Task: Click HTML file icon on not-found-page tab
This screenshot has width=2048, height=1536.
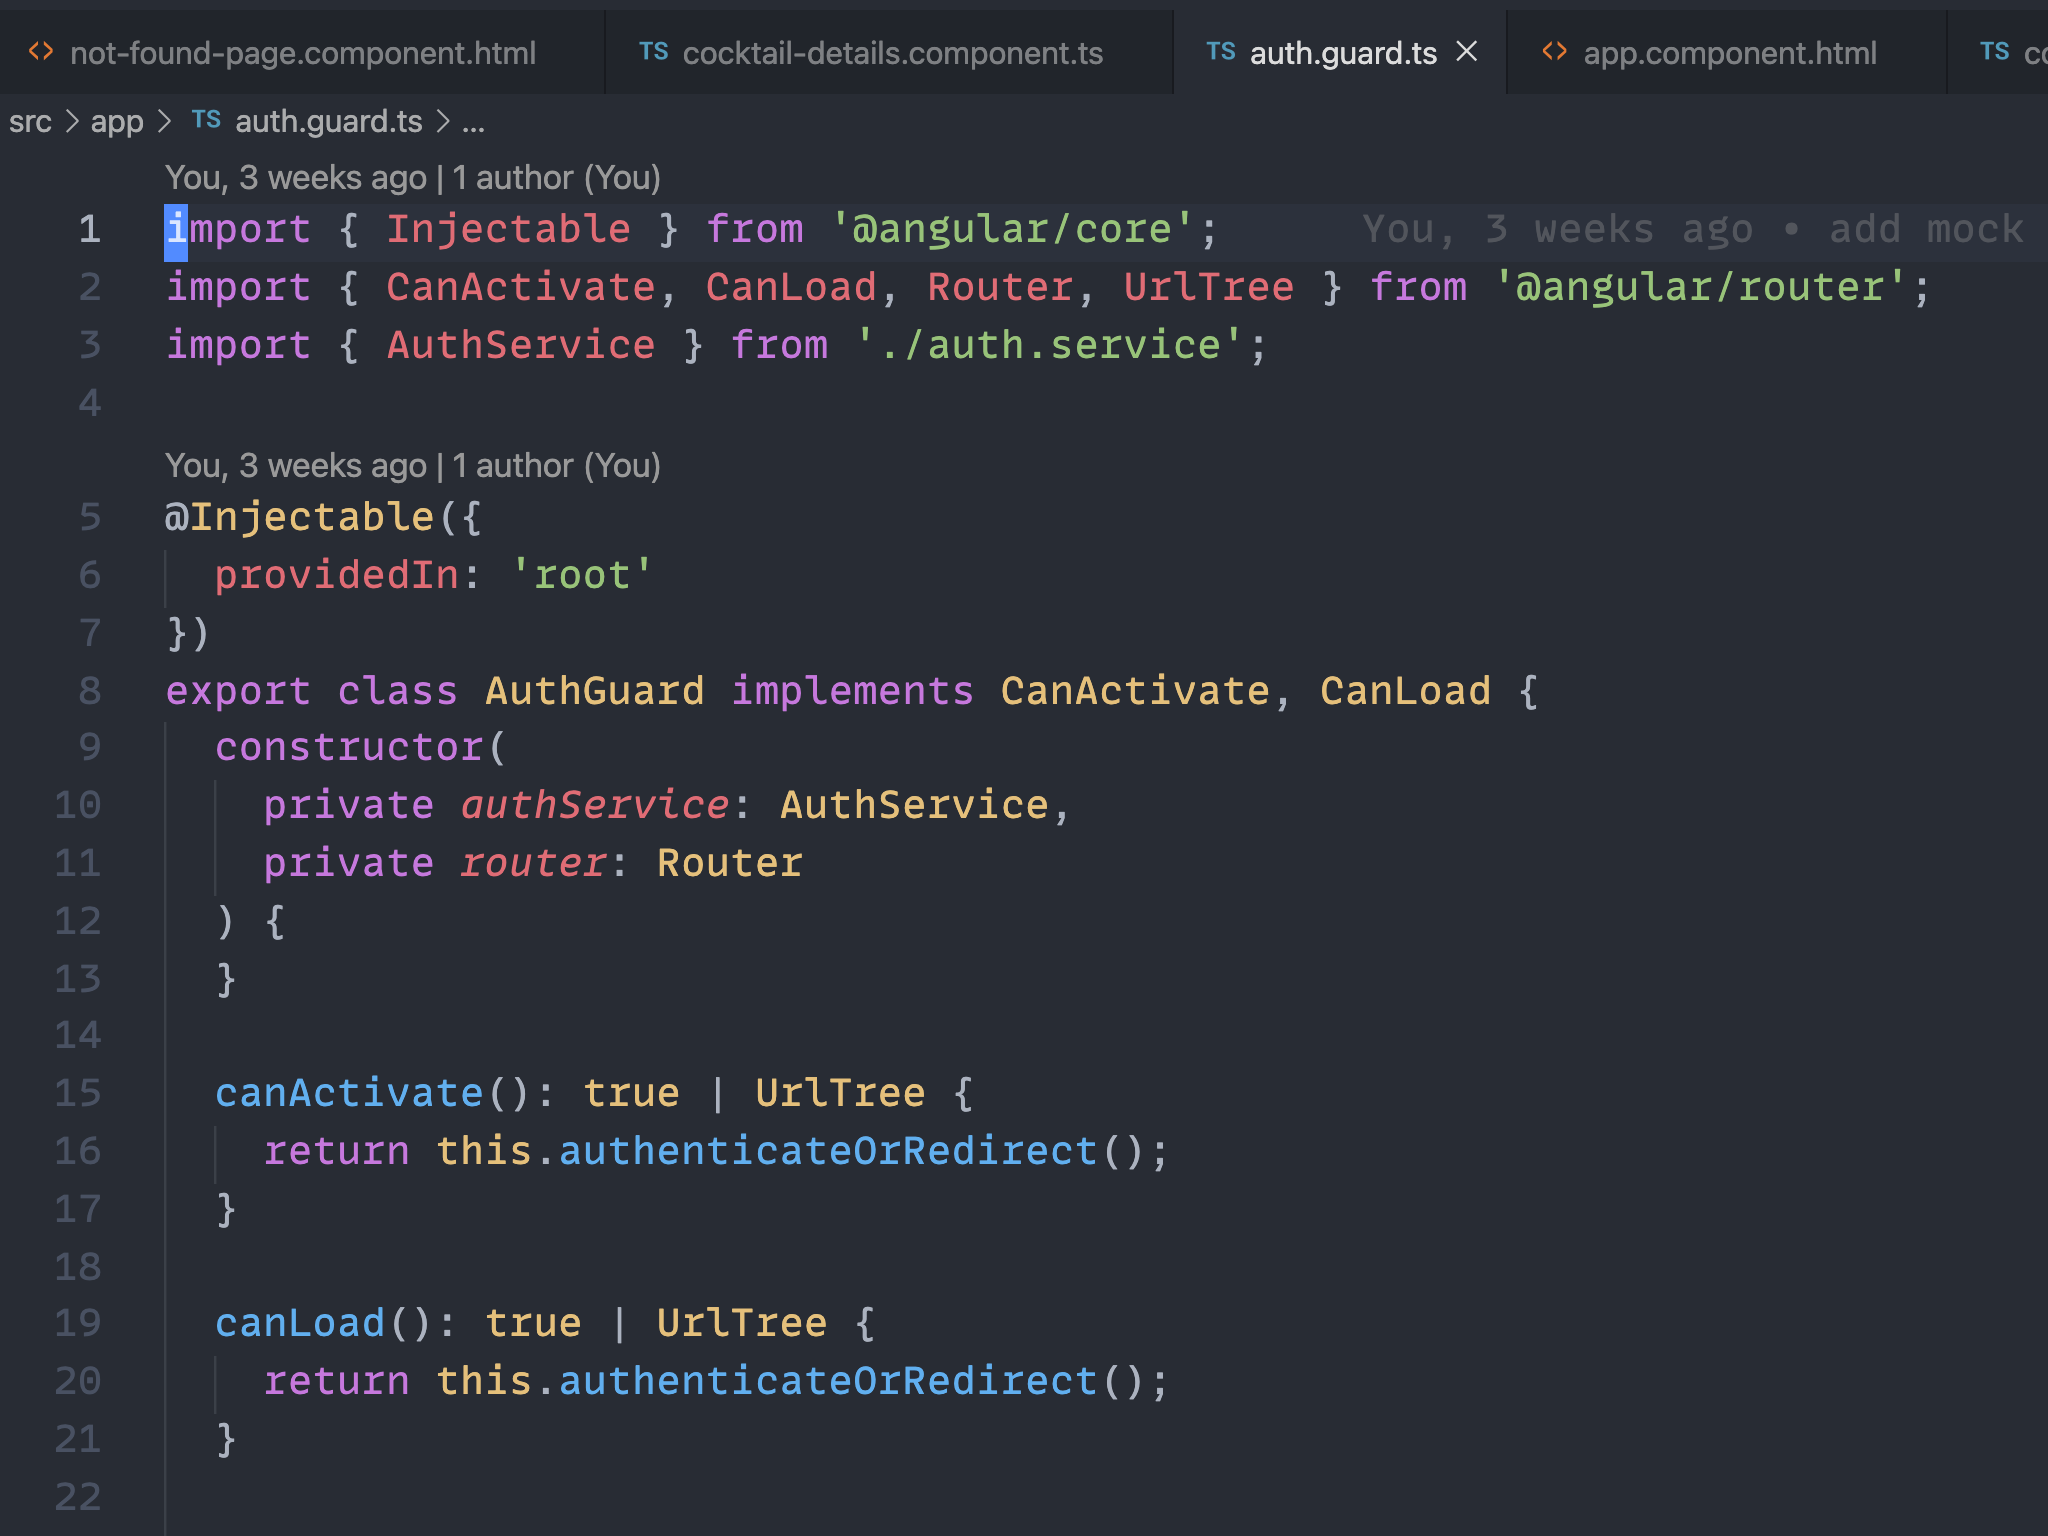Action: [41, 52]
